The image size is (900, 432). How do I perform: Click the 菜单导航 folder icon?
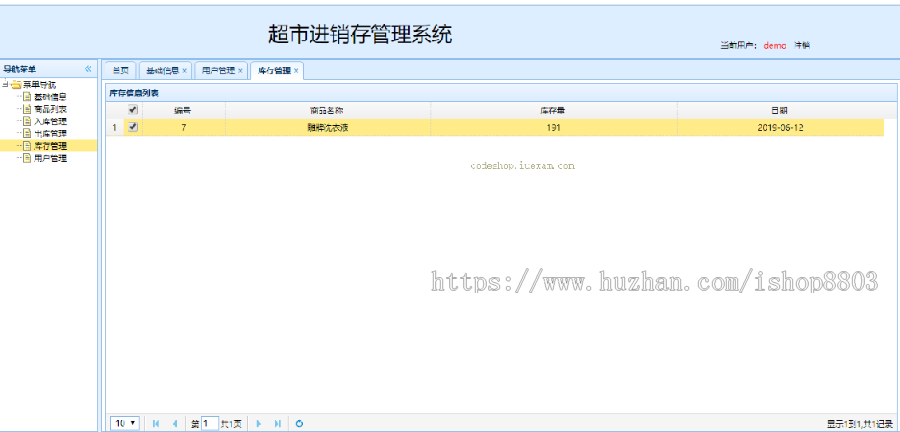(16, 85)
